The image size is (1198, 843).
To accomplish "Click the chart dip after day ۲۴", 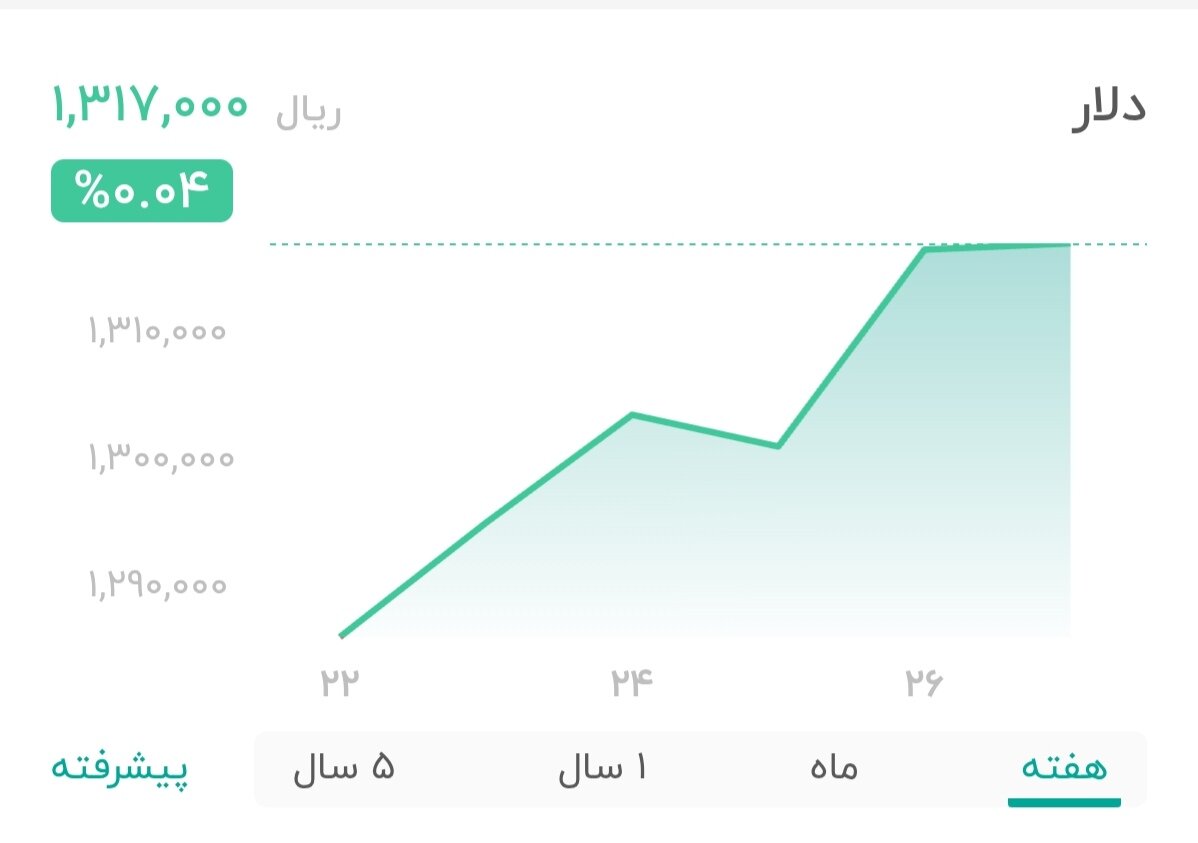I will (779, 445).
